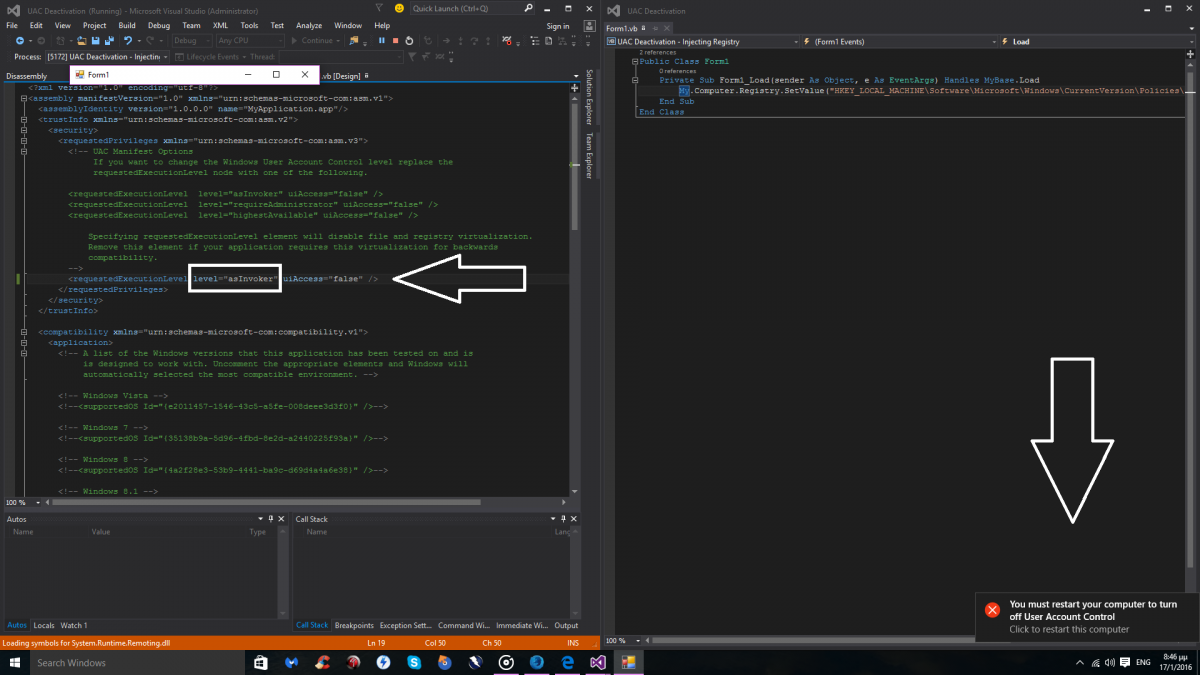Open the Load member dropdown

pyautogui.click(x=1096, y=42)
